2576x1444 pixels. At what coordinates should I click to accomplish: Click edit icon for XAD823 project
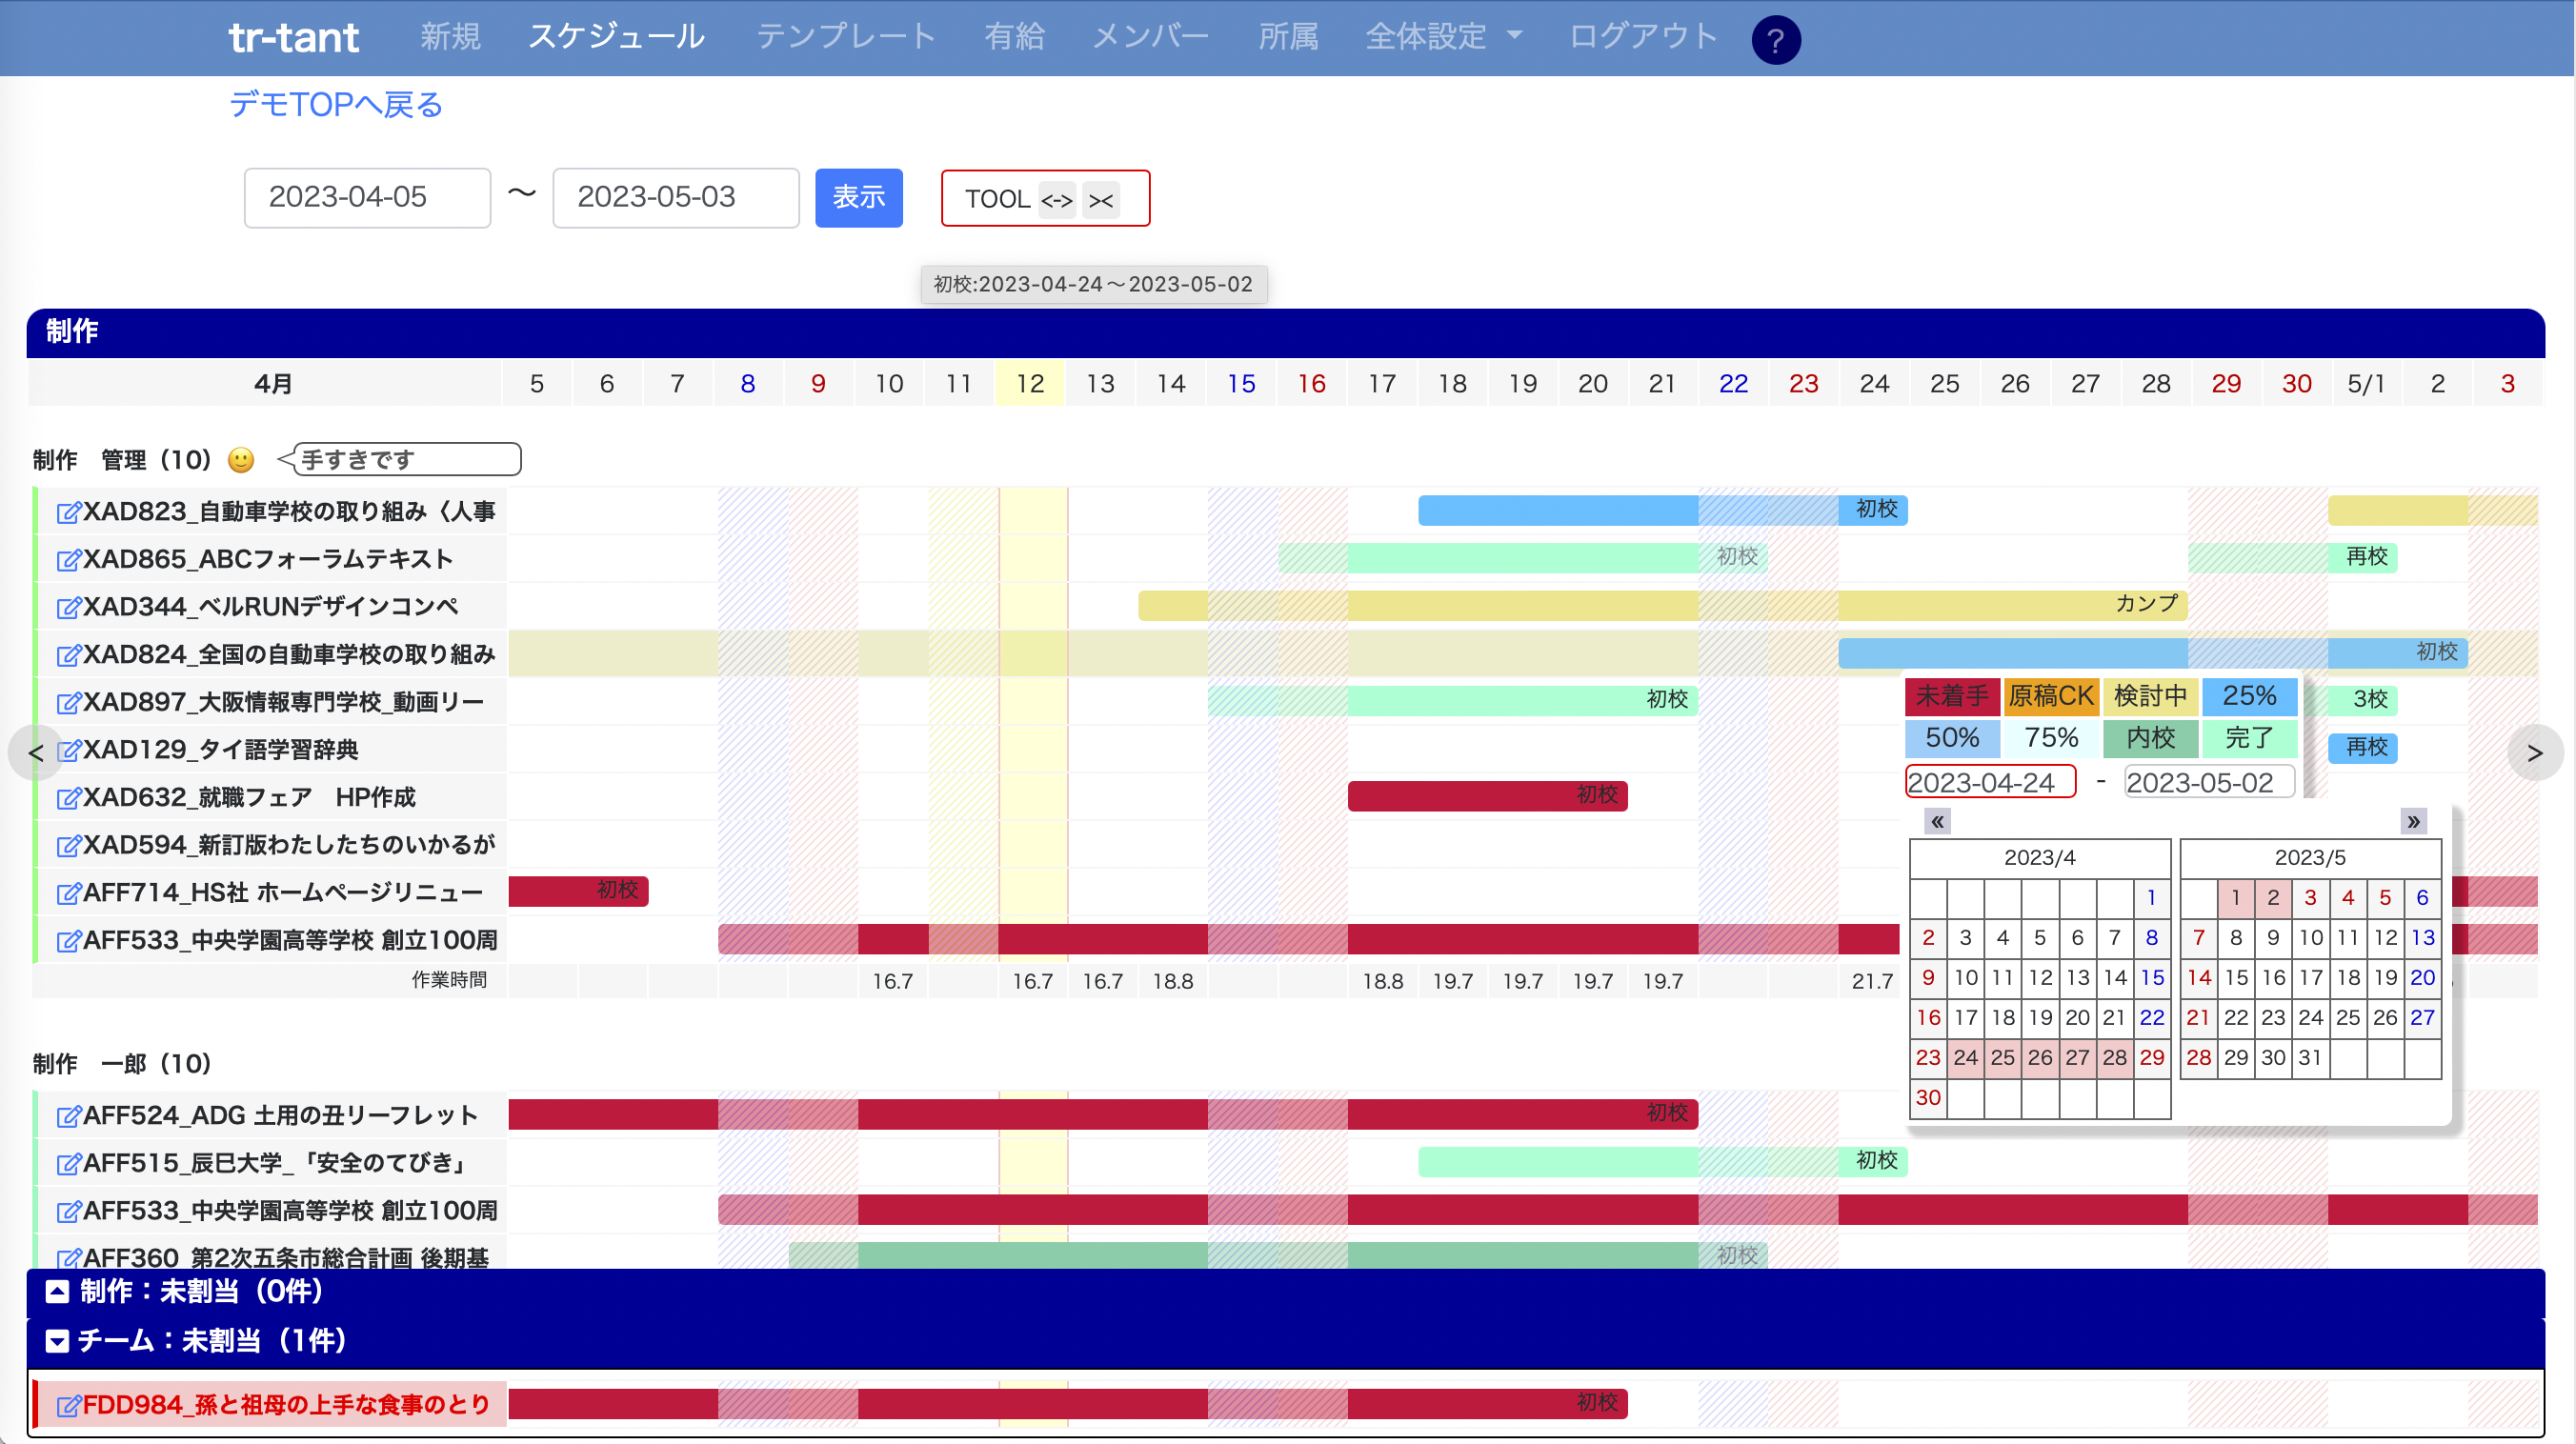tap(67, 513)
